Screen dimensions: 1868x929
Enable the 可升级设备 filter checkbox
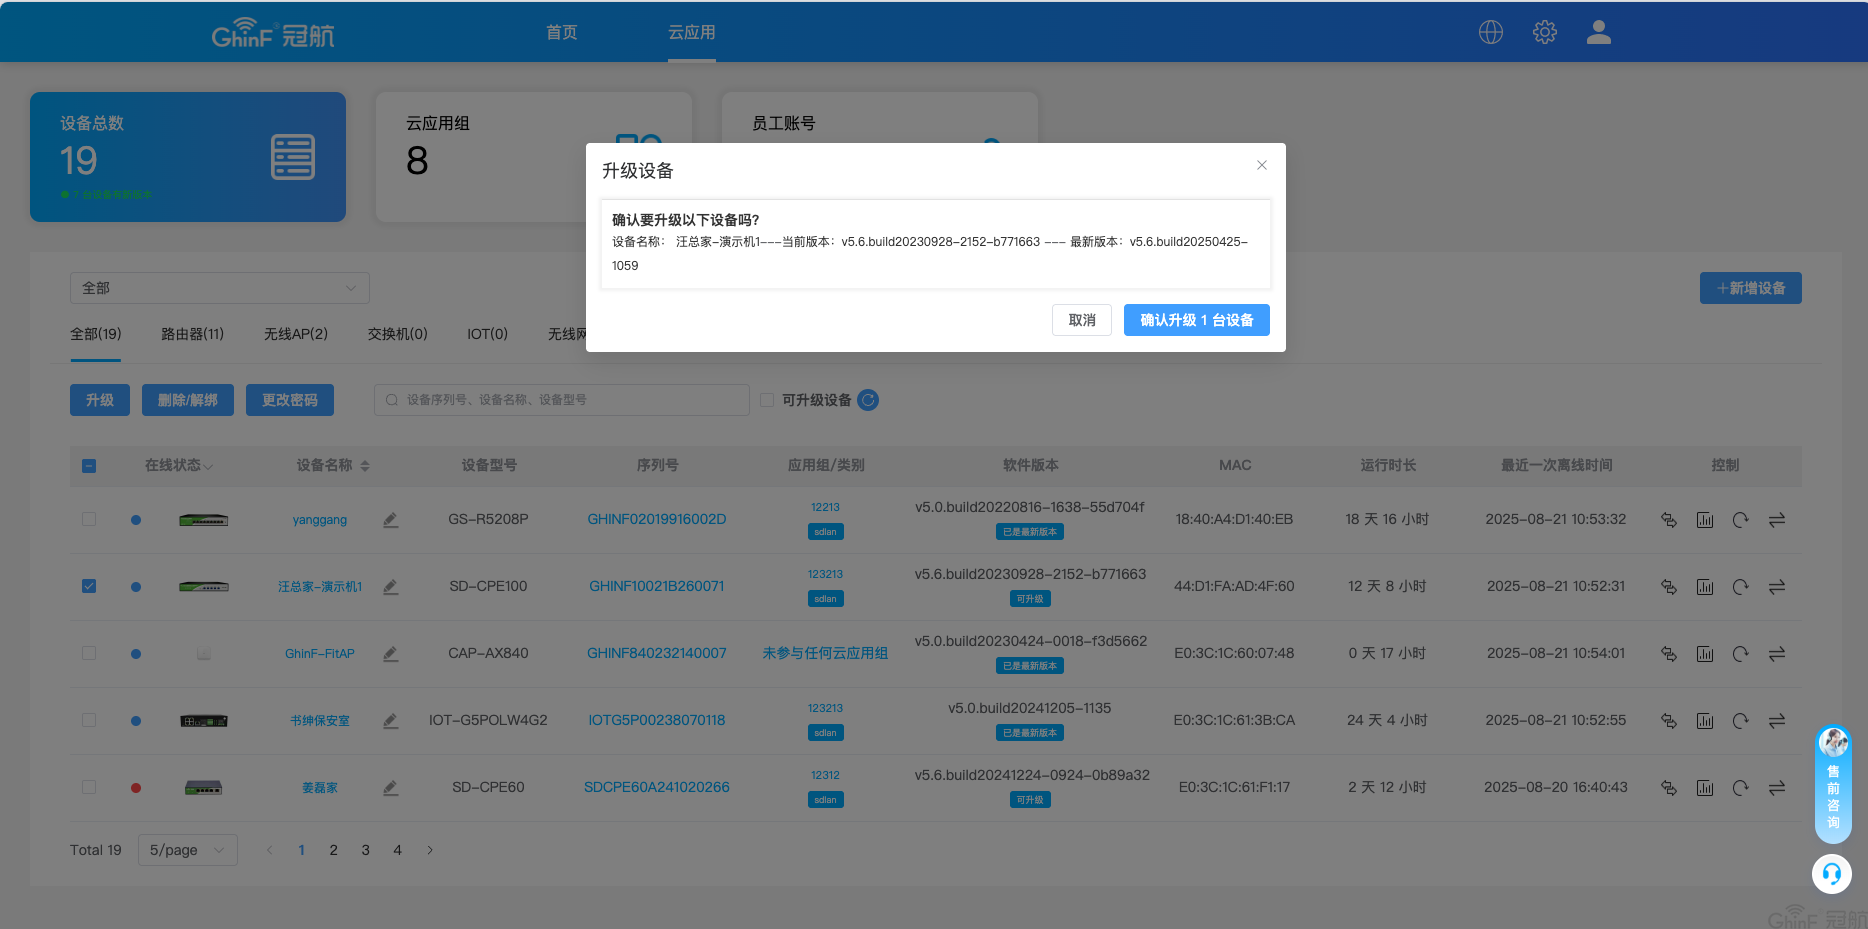(767, 400)
